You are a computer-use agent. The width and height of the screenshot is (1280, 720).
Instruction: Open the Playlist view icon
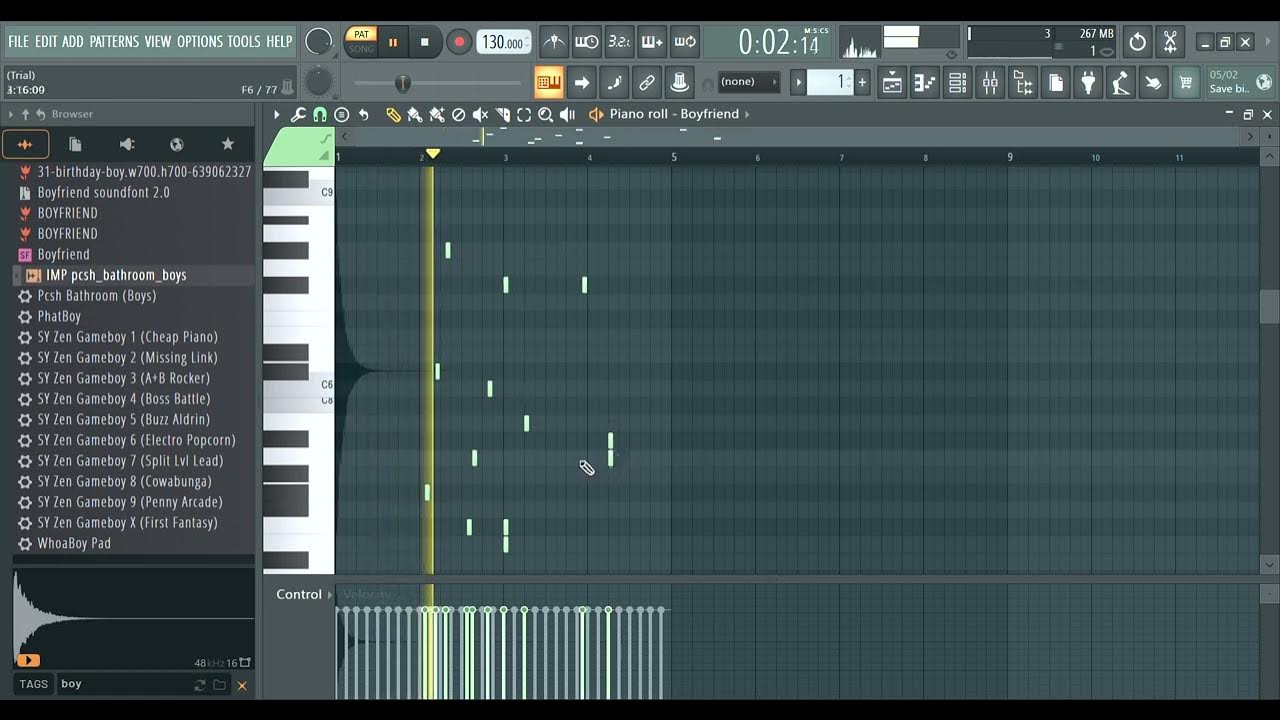[891, 83]
